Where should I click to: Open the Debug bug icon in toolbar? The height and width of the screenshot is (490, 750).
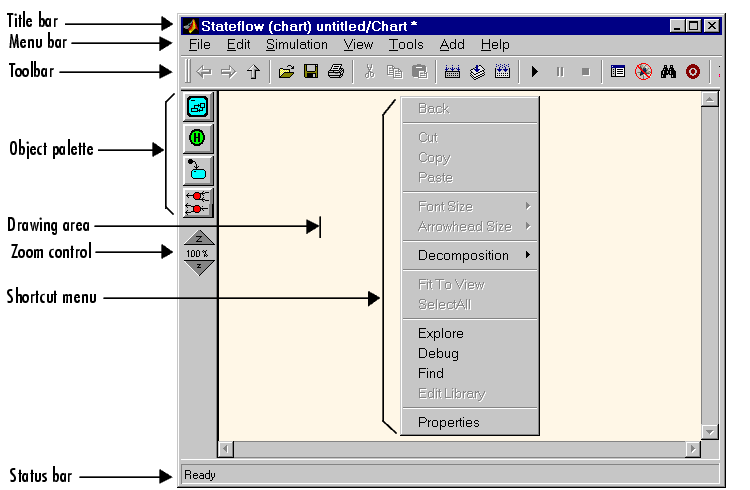(x=644, y=72)
